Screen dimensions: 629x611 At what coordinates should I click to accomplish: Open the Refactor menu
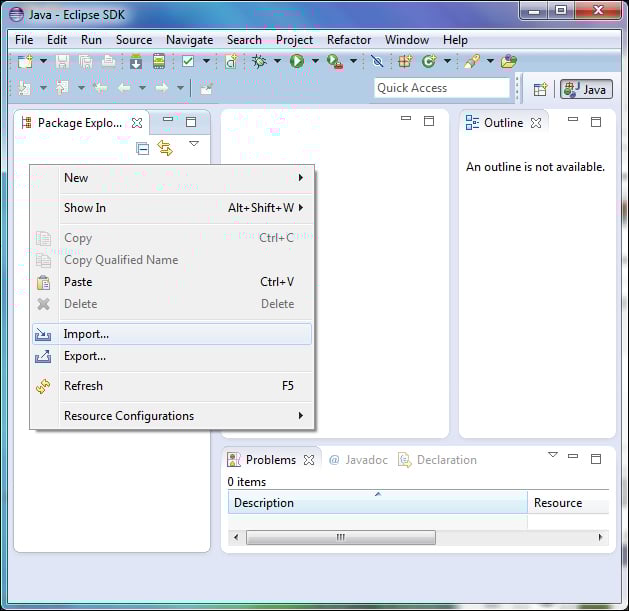pyautogui.click(x=349, y=40)
